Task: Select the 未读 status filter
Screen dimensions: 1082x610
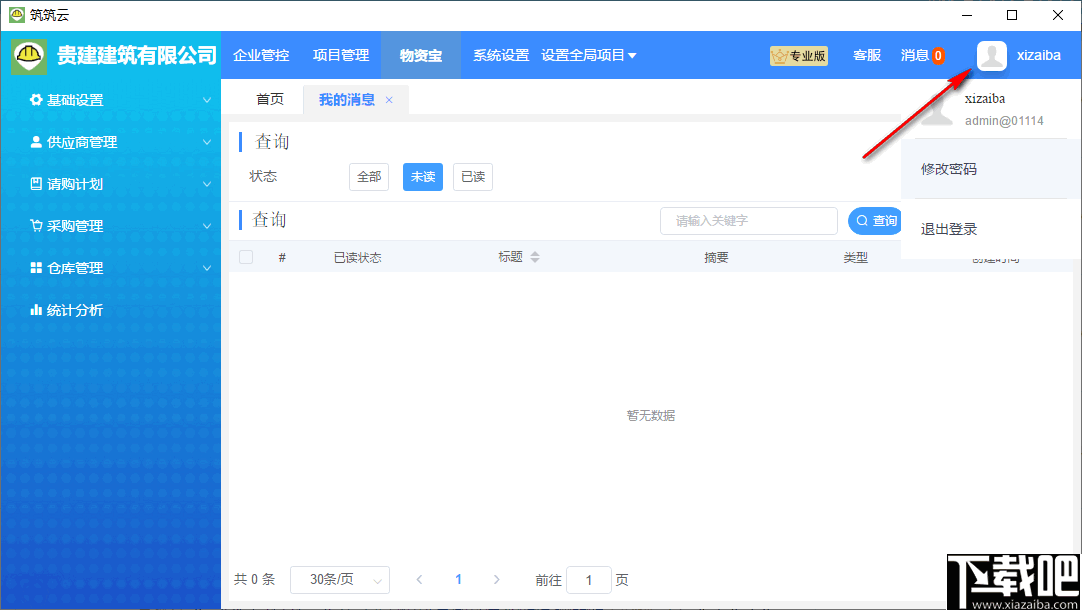Action: pos(422,176)
